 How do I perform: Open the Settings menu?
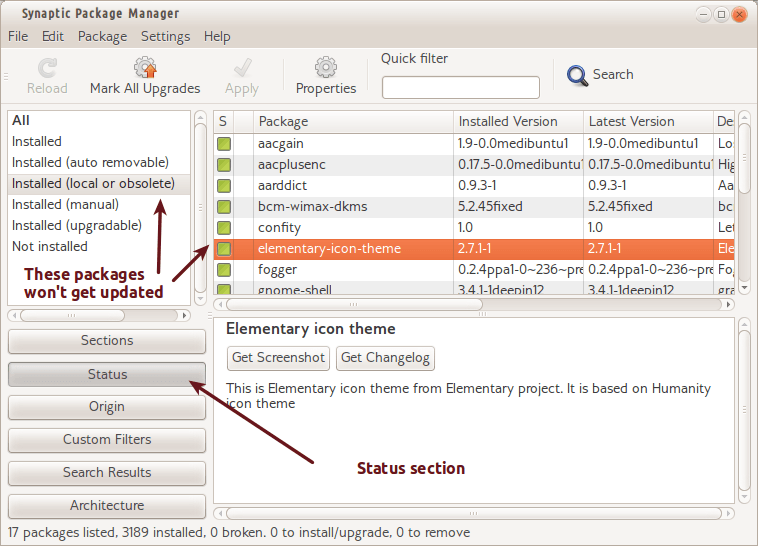[165, 36]
